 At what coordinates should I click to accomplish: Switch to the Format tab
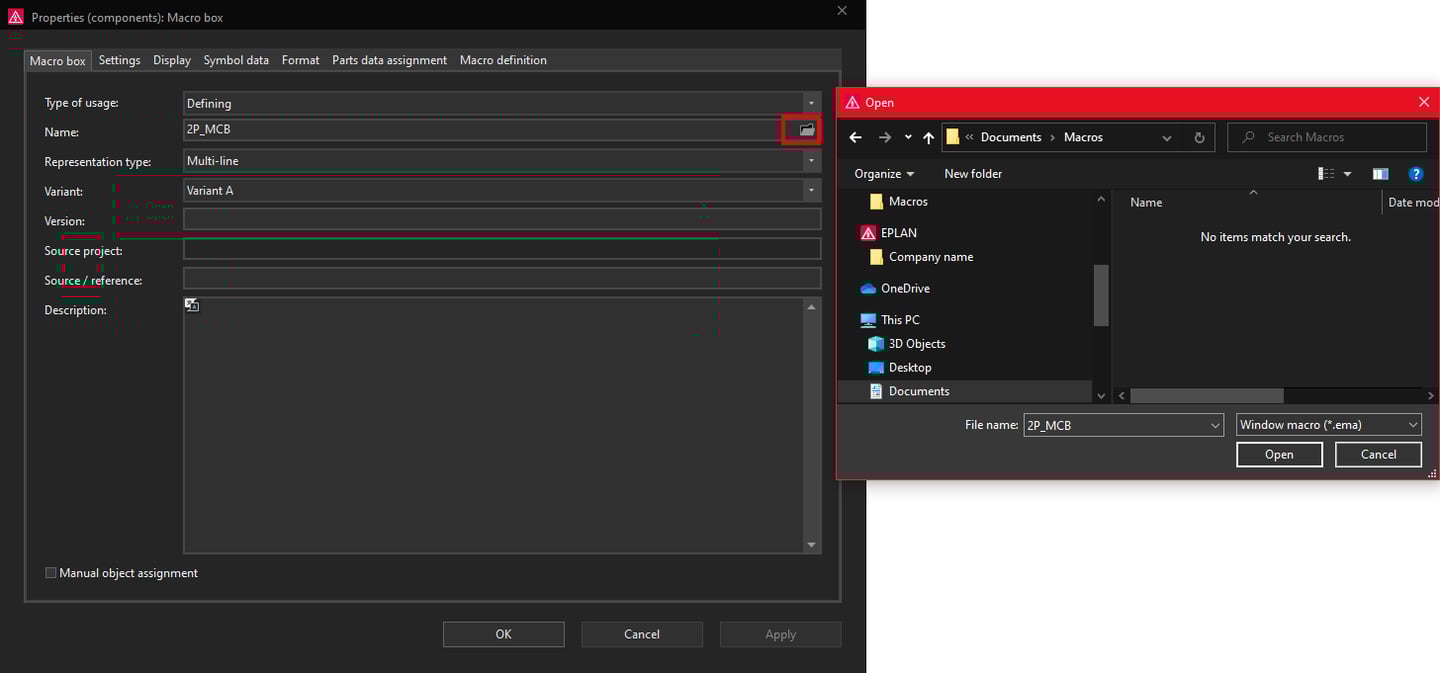pos(300,60)
